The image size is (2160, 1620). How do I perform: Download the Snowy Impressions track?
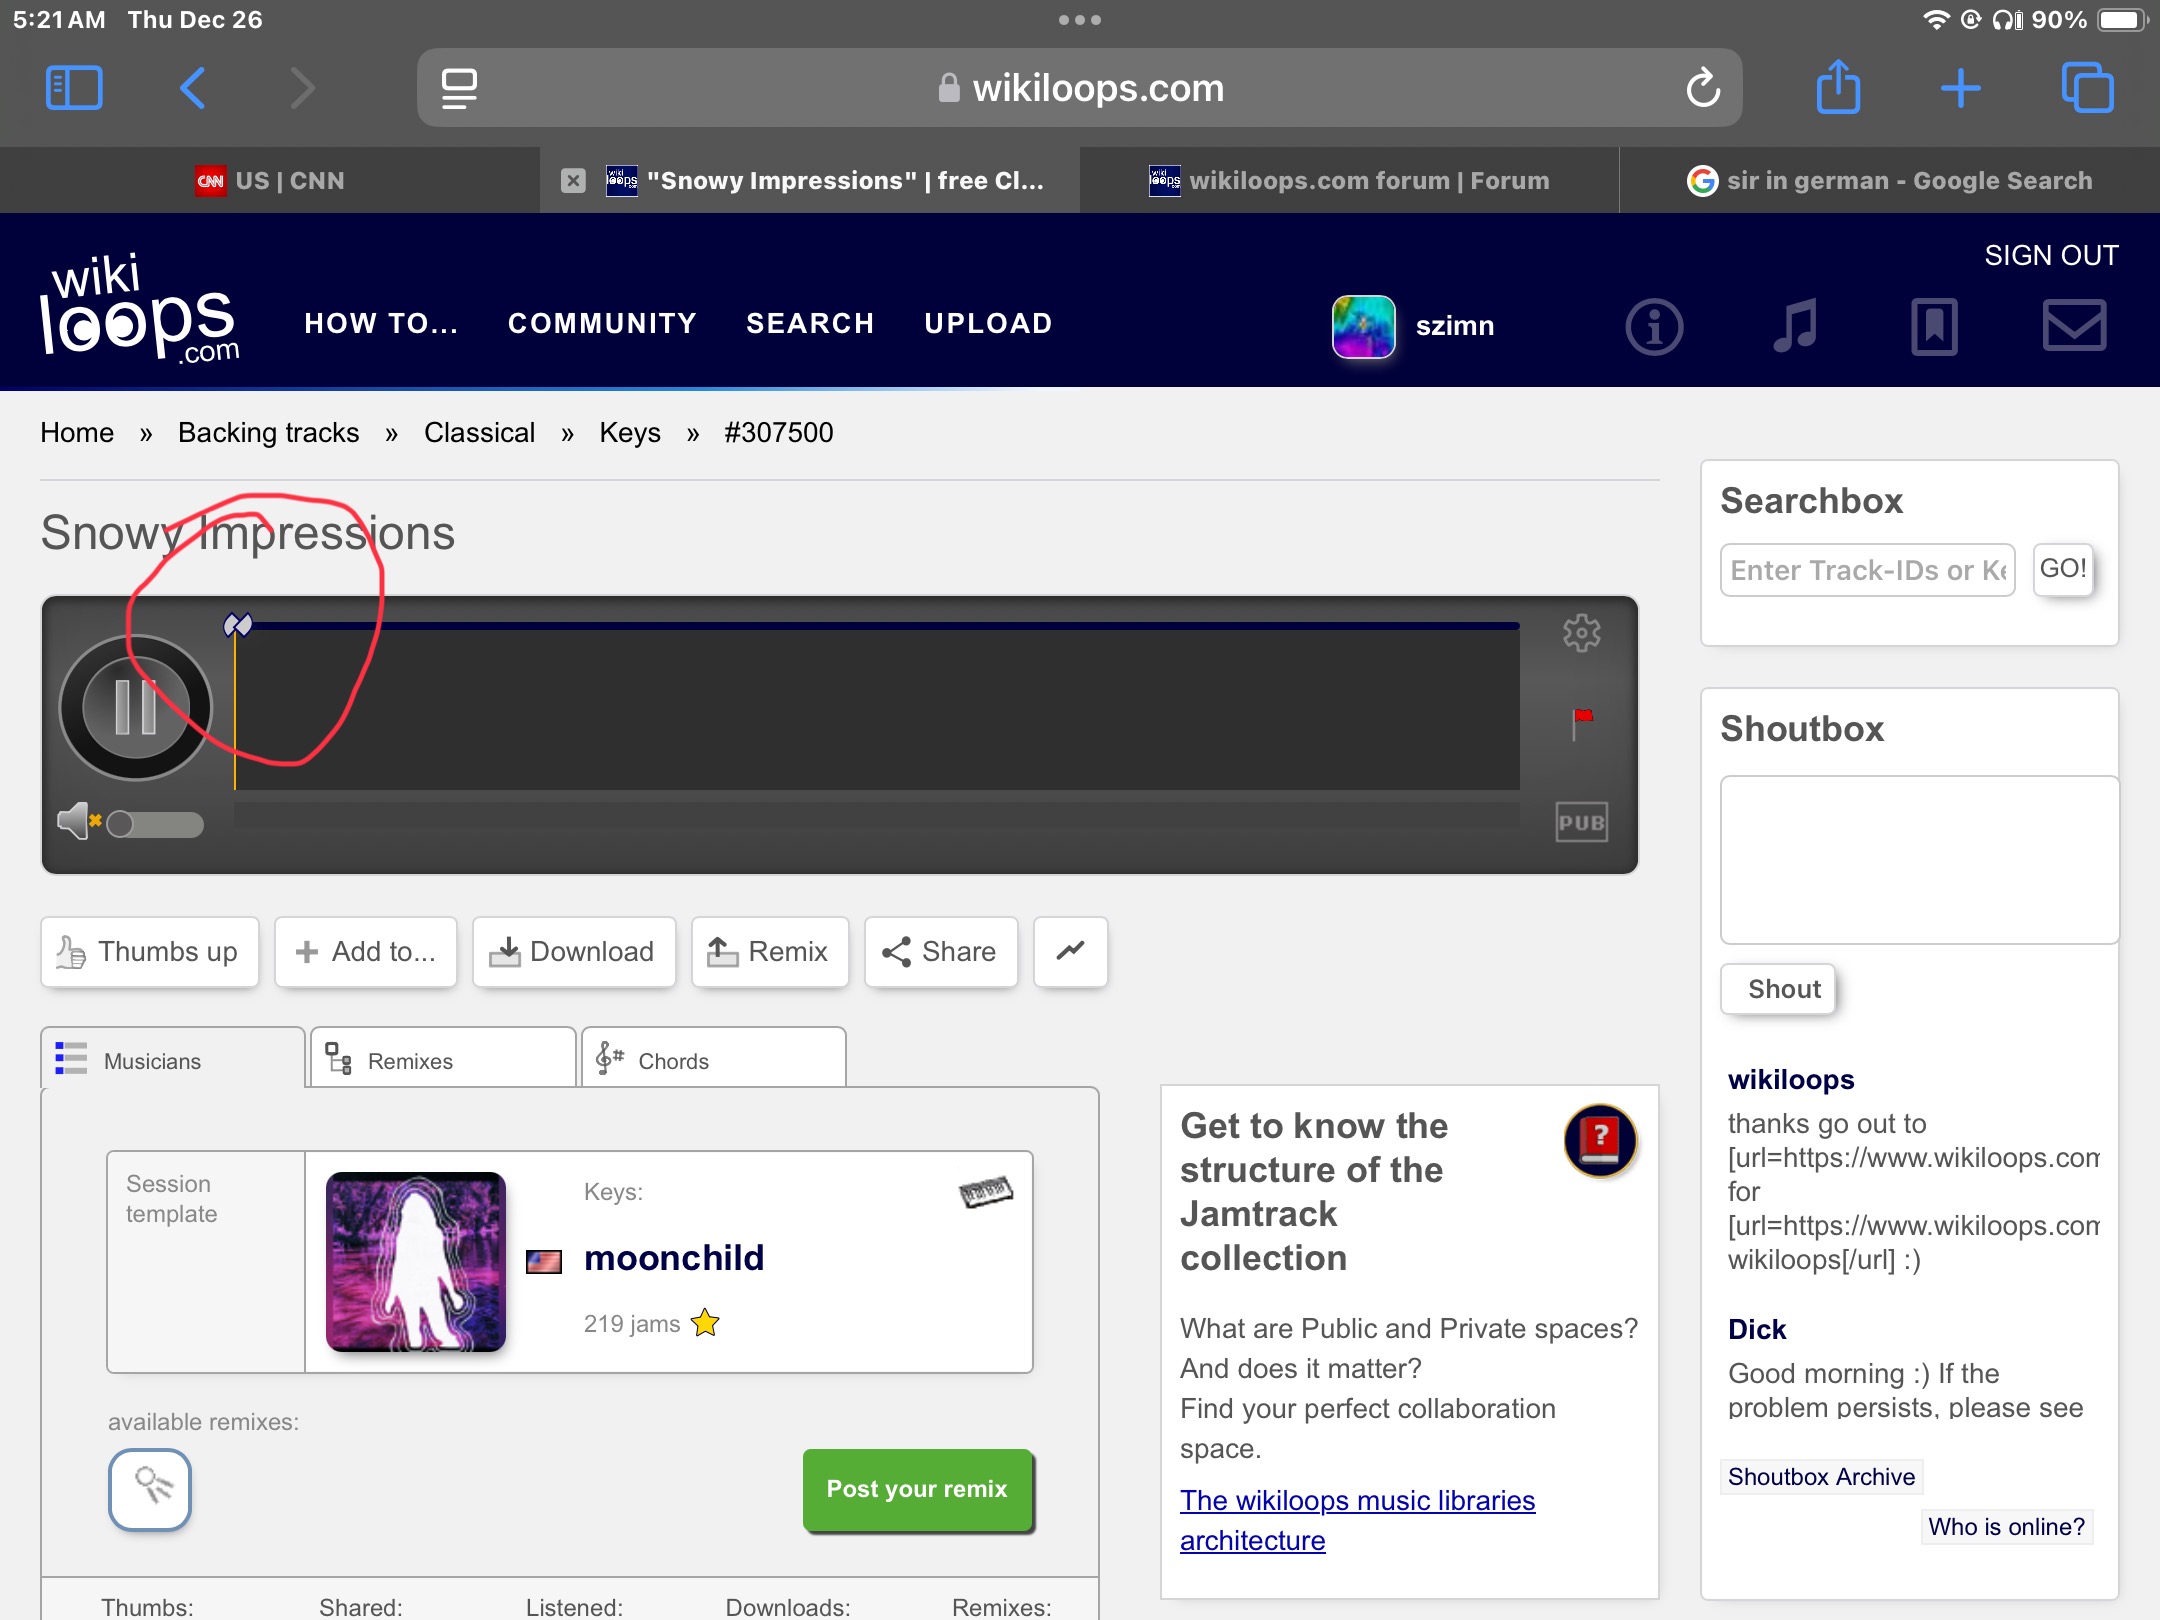click(x=574, y=952)
